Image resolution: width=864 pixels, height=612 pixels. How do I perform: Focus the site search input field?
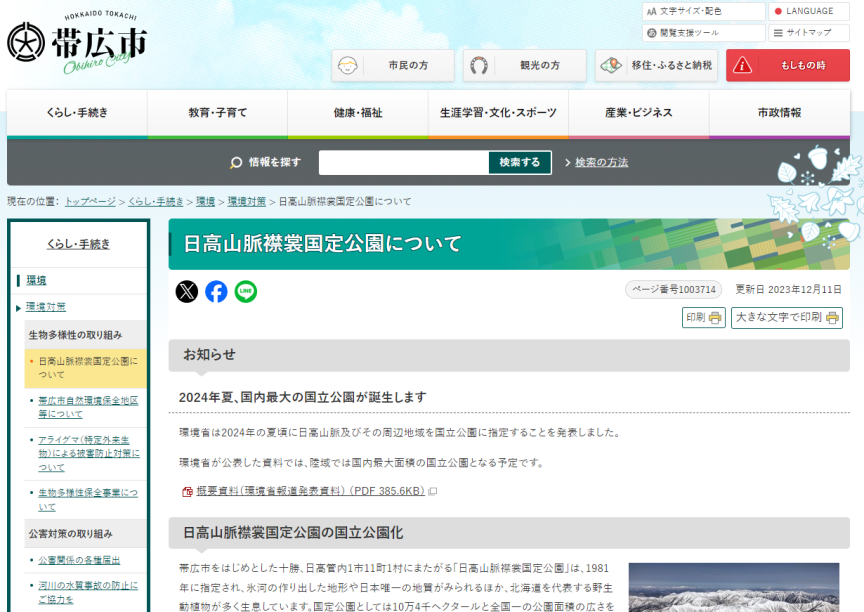(x=403, y=162)
